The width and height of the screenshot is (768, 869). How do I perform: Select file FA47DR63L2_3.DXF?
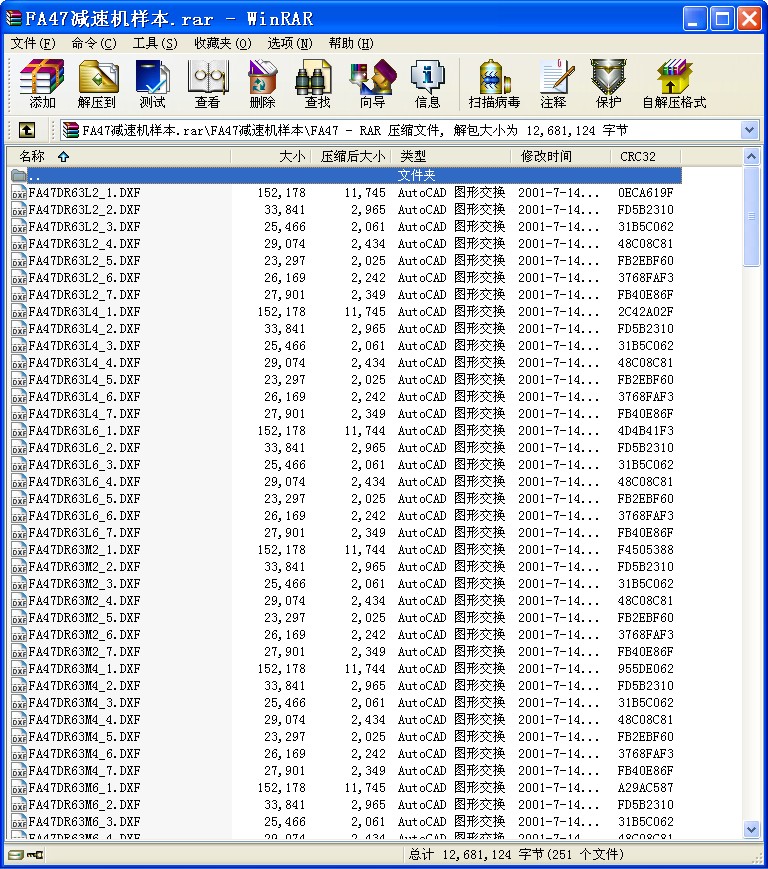coord(84,227)
